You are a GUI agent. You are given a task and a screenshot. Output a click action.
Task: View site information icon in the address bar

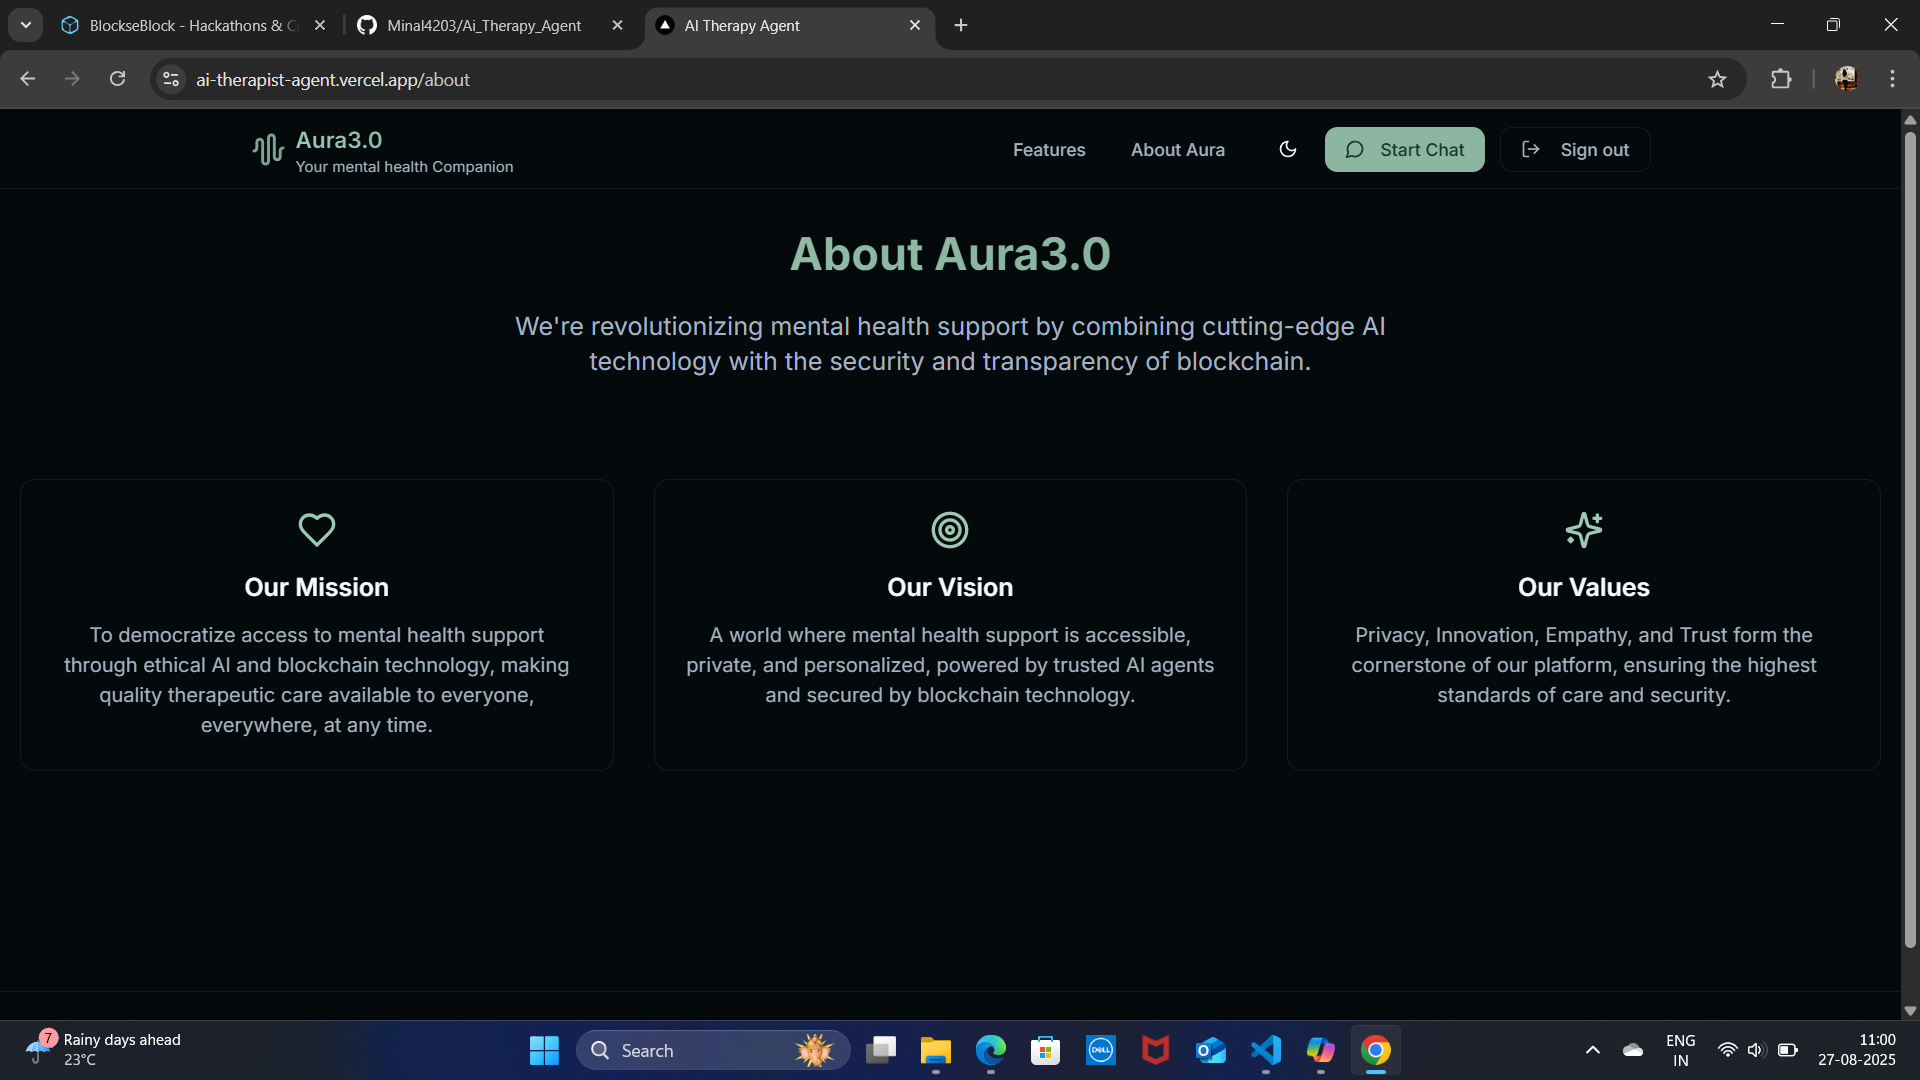[x=171, y=79]
